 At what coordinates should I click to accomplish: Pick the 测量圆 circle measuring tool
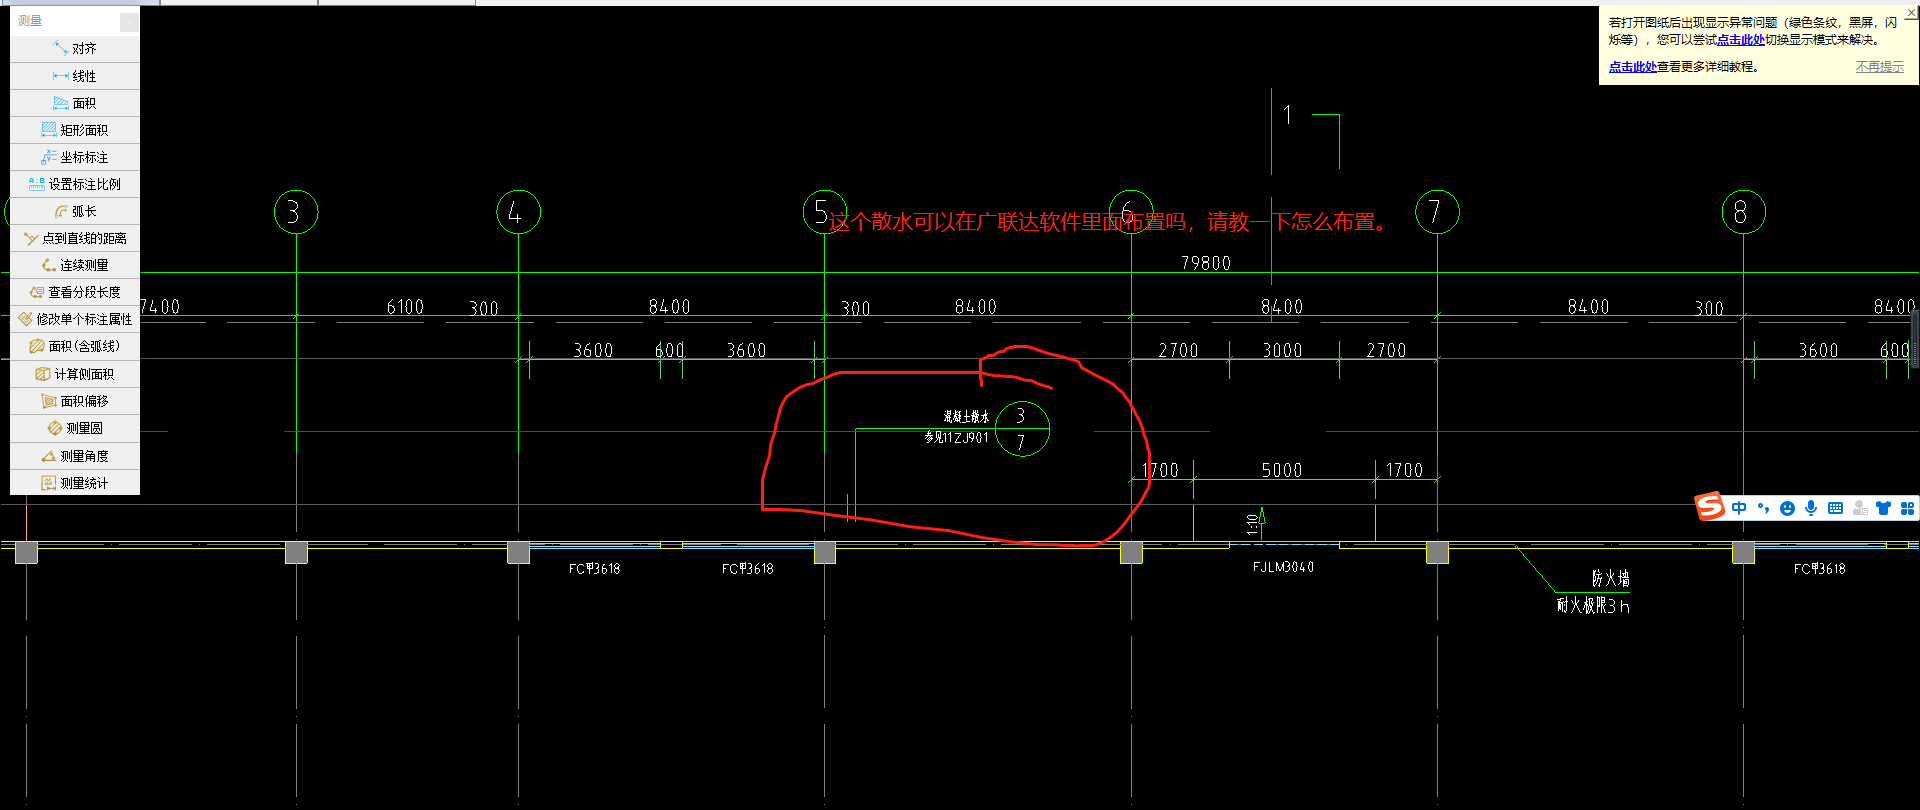click(75, 428)
